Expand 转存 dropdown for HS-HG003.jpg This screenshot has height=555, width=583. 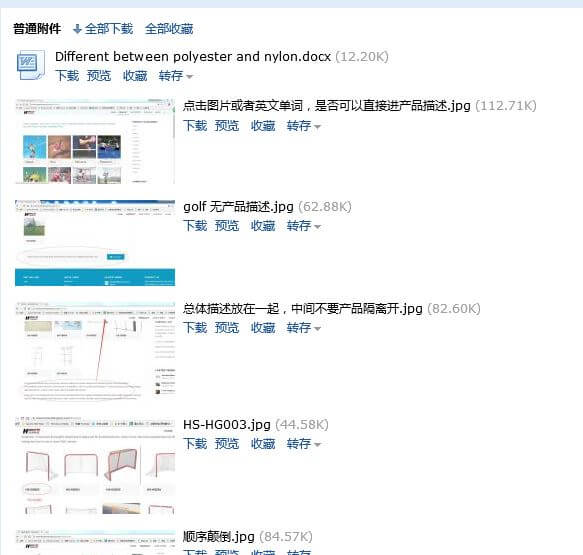coord(303,444)
